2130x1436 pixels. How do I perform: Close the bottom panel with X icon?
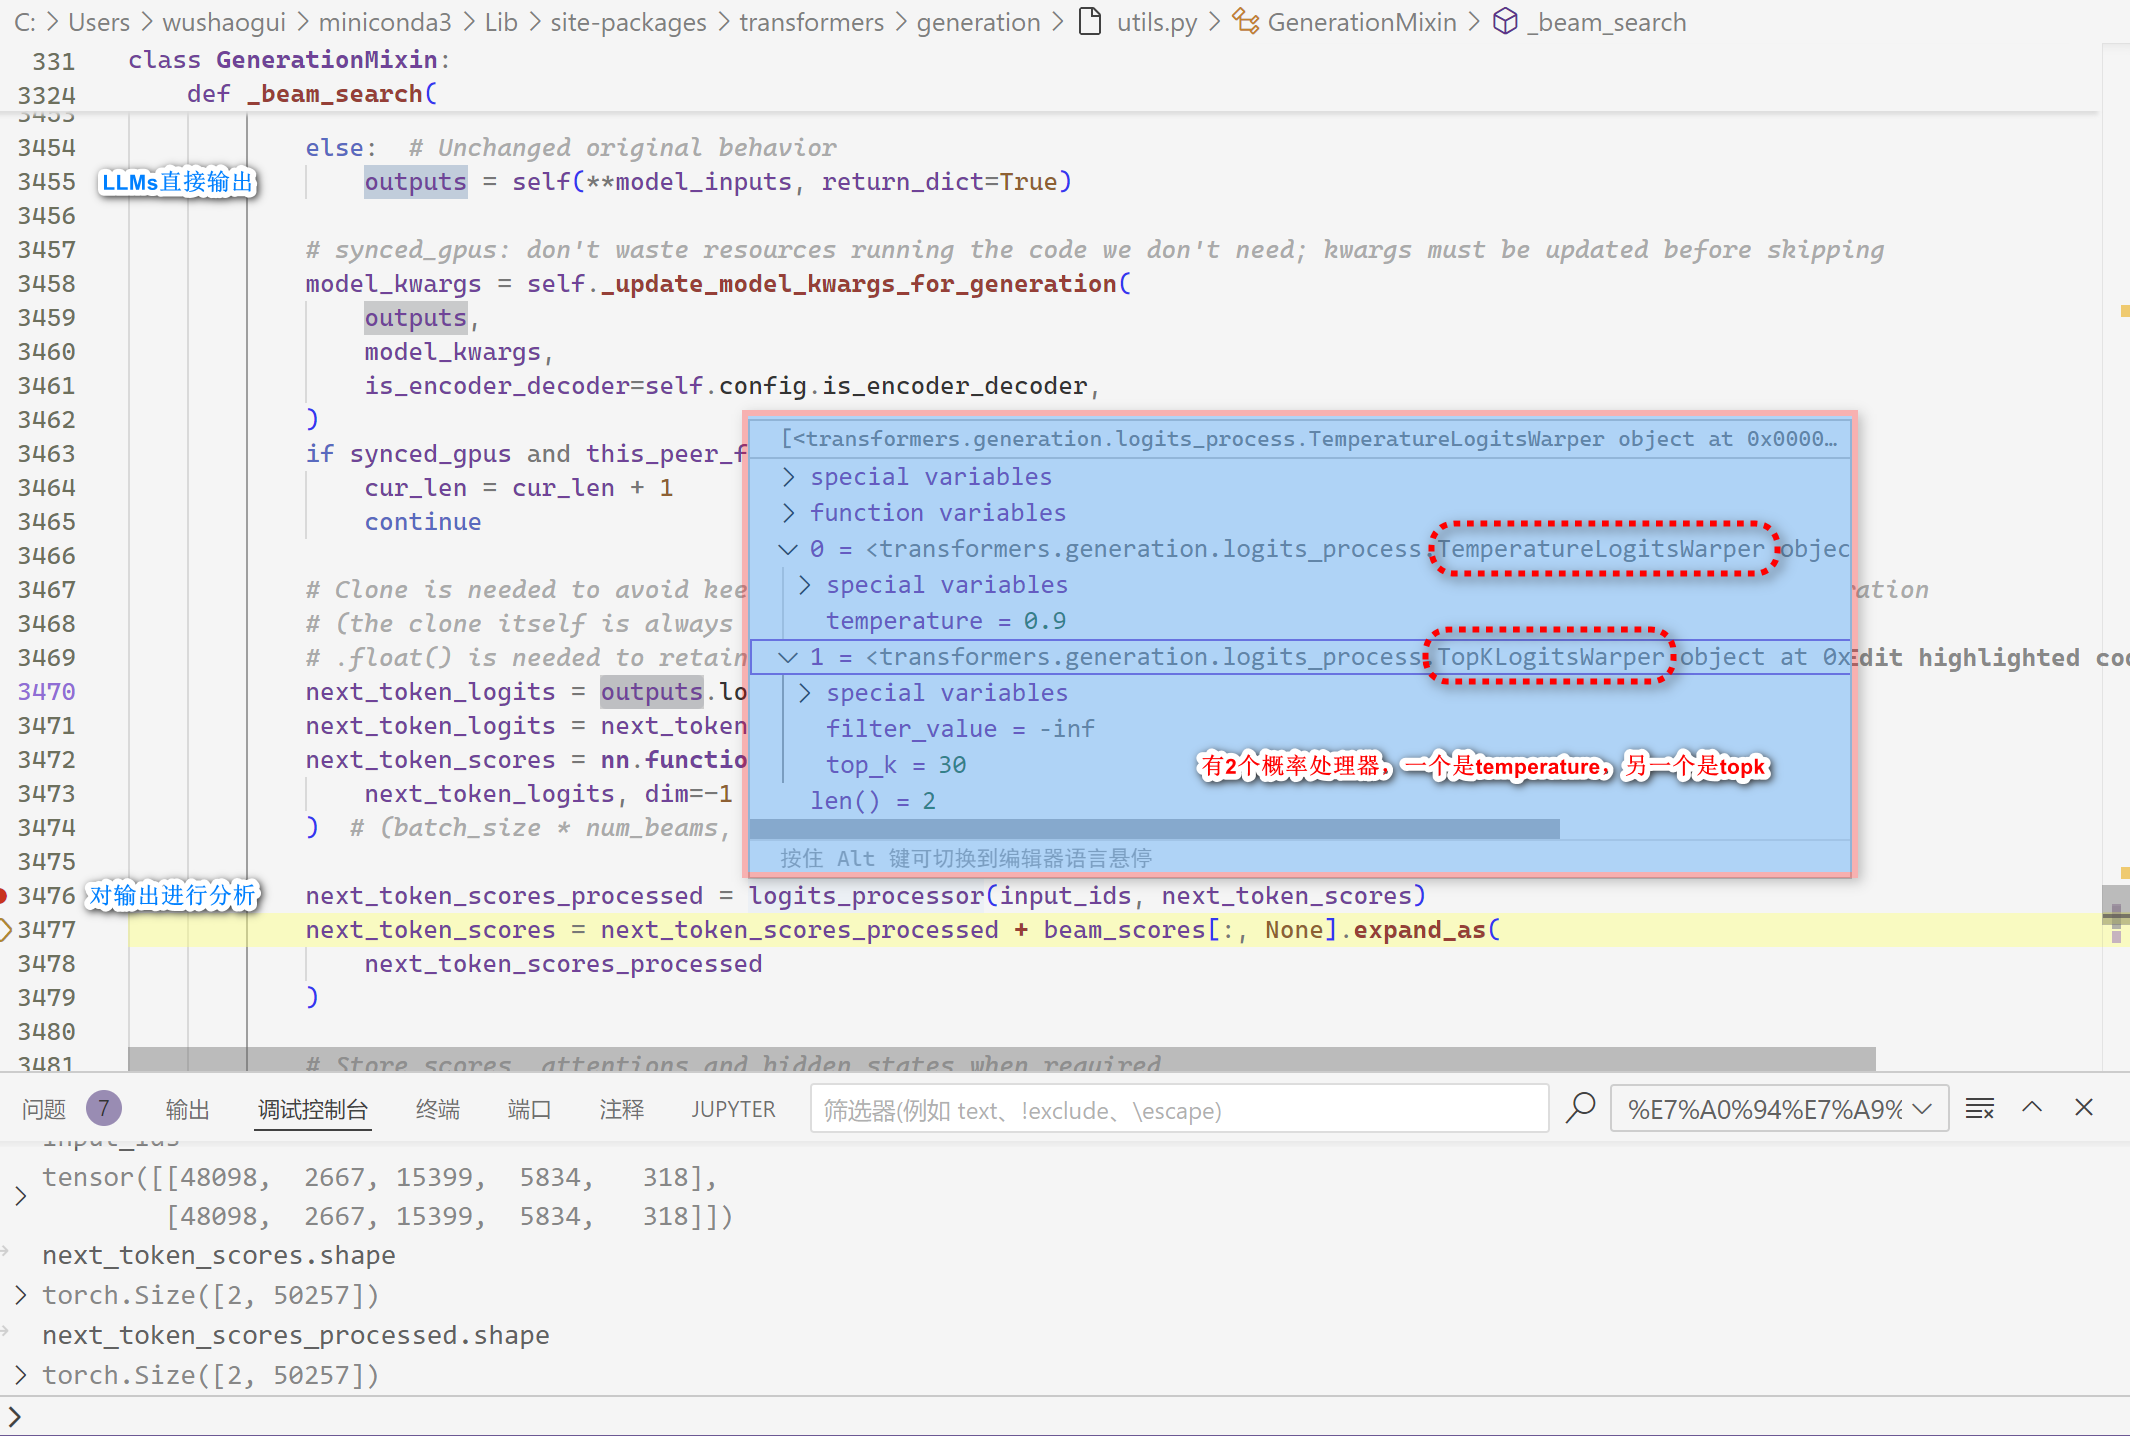click(x=2084, y=1108)
